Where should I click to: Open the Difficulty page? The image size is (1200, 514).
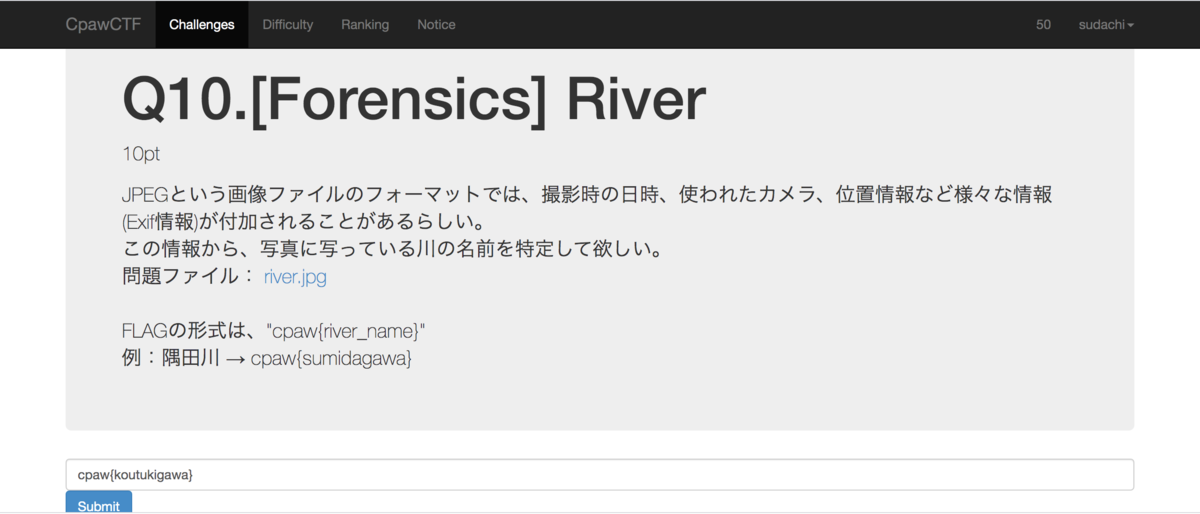pyautogui.click(x=288, y=24)
